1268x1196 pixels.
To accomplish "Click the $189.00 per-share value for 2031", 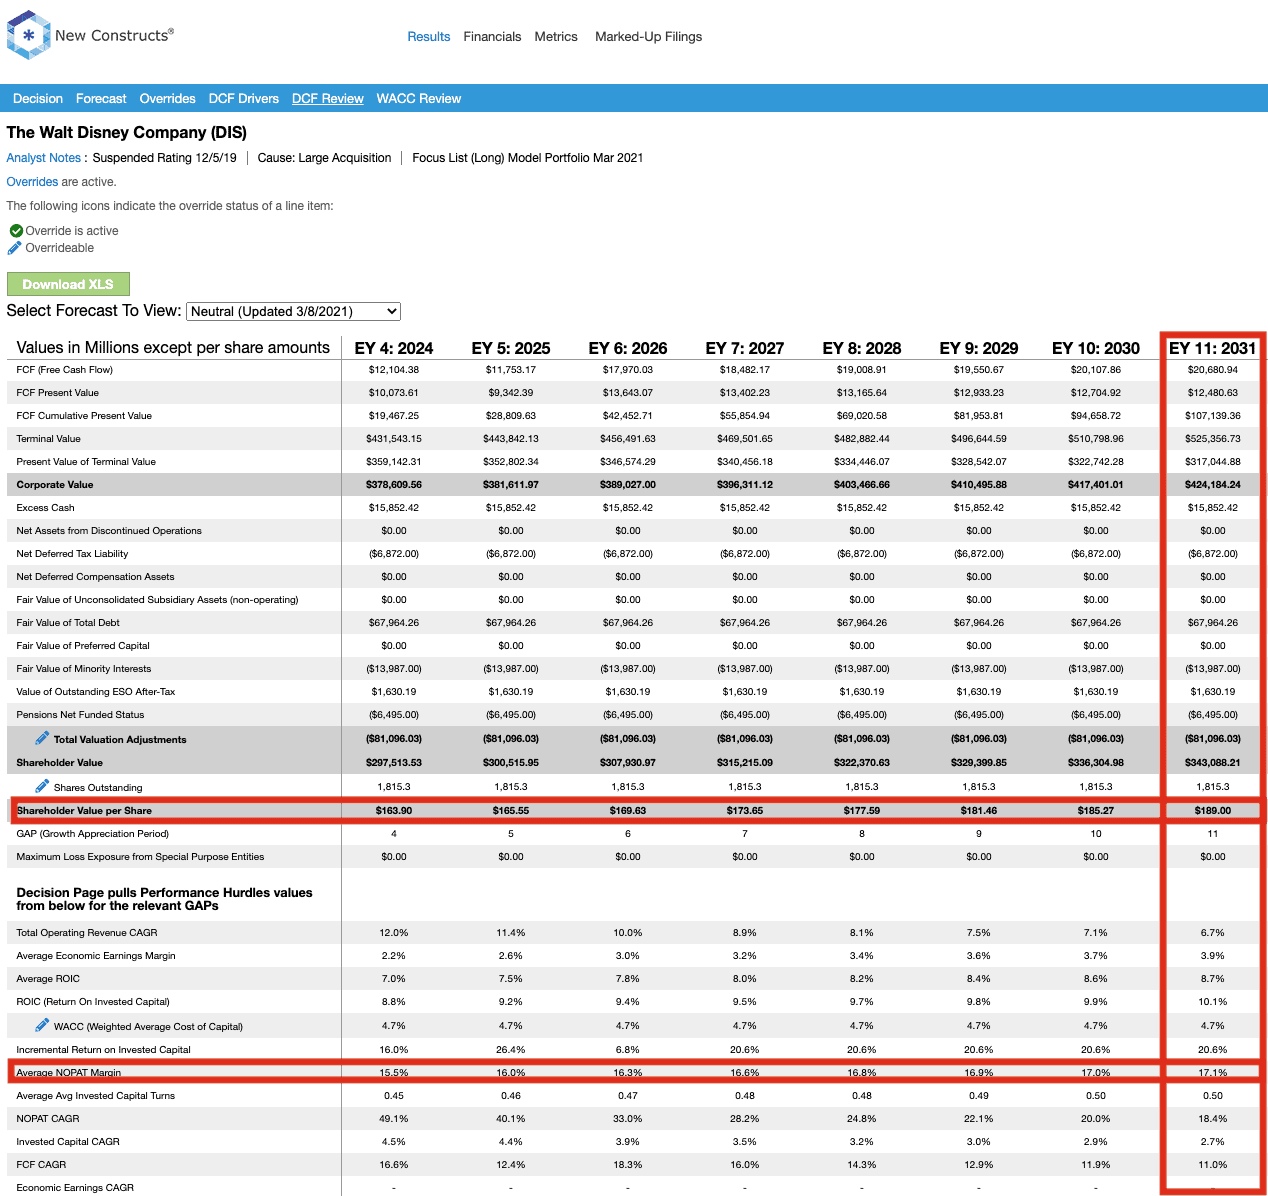I will click(1213, 811).
